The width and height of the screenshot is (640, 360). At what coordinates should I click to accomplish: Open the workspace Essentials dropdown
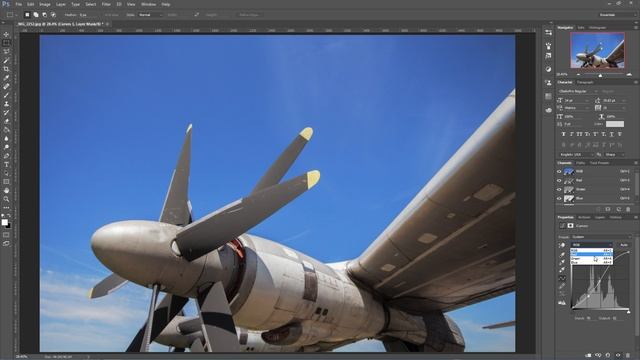618,15
